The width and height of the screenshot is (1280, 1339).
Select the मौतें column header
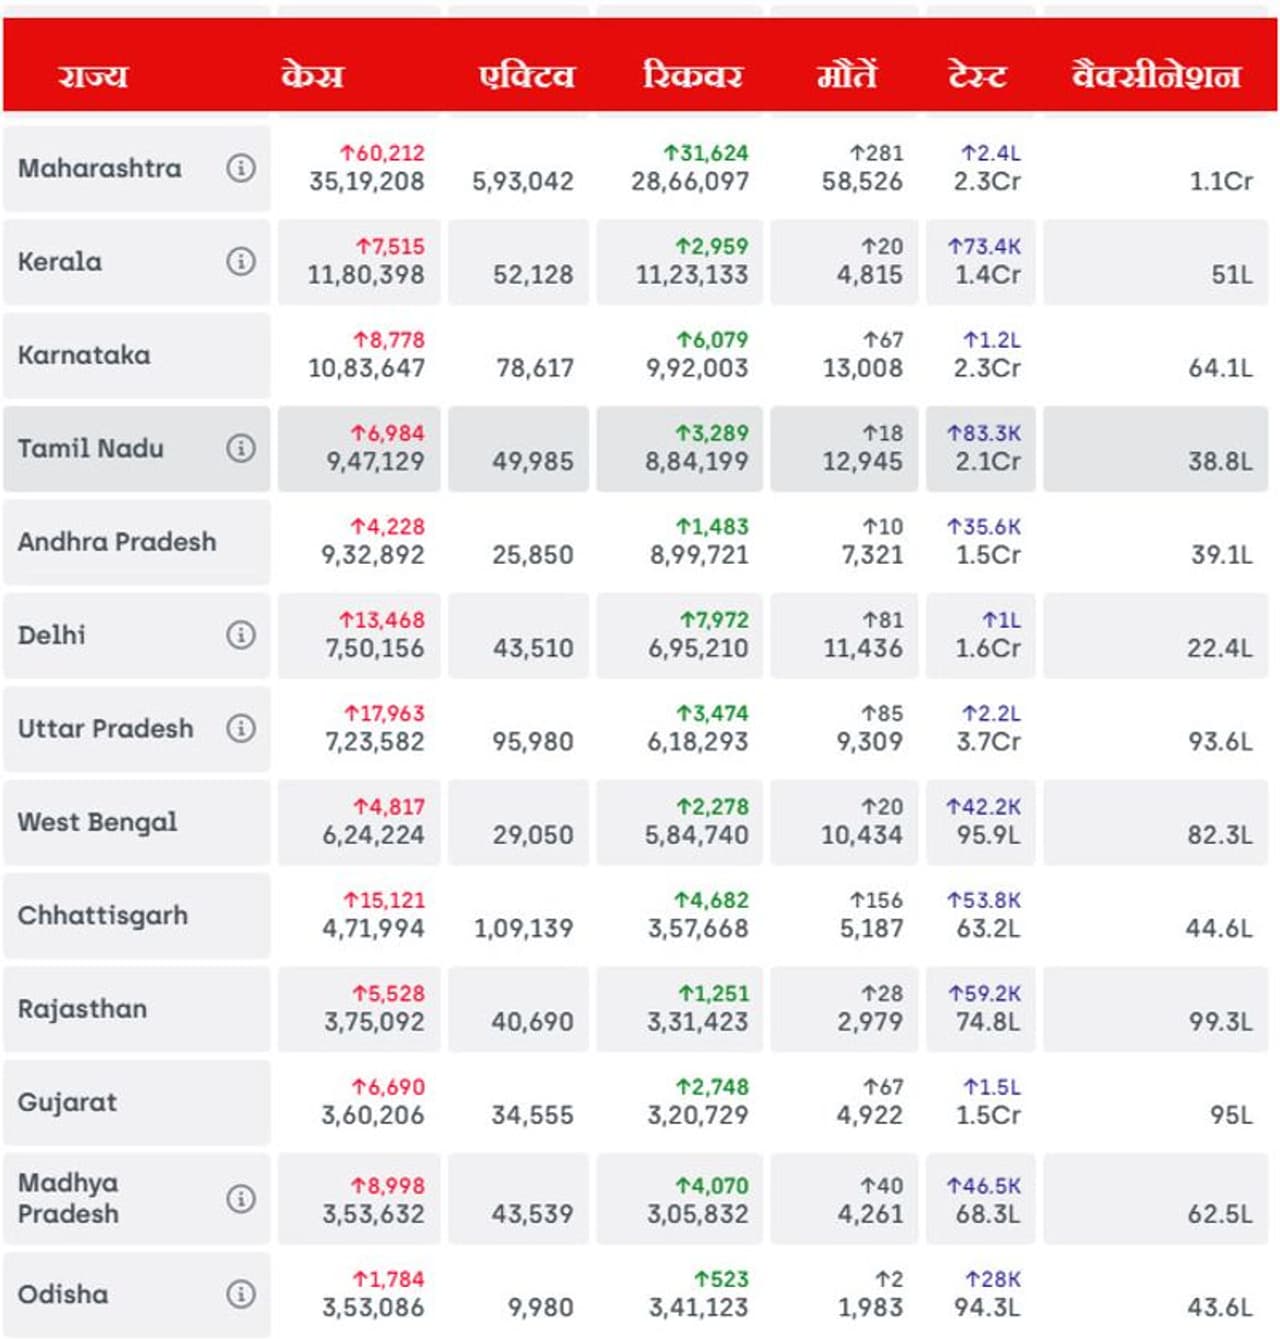coord(847,75)
